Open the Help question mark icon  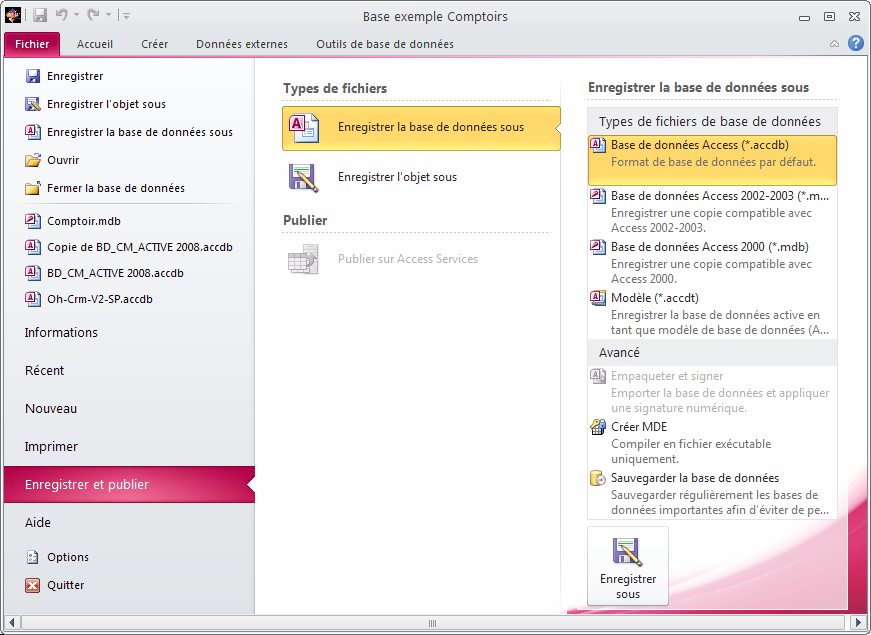tap(856, 44)
